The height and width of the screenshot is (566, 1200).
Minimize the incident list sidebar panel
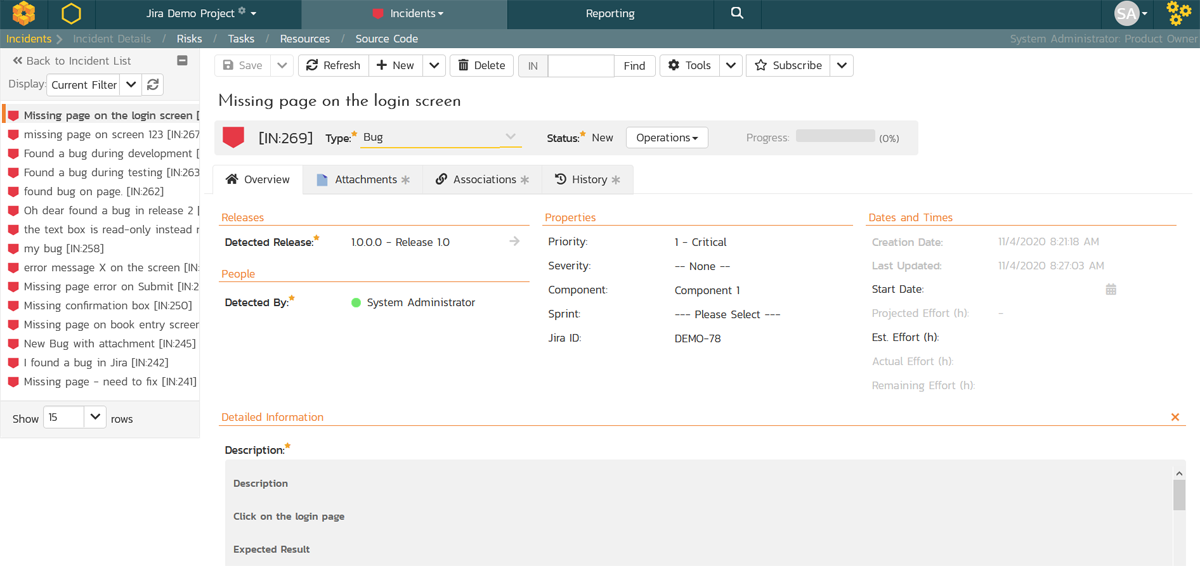182,61
